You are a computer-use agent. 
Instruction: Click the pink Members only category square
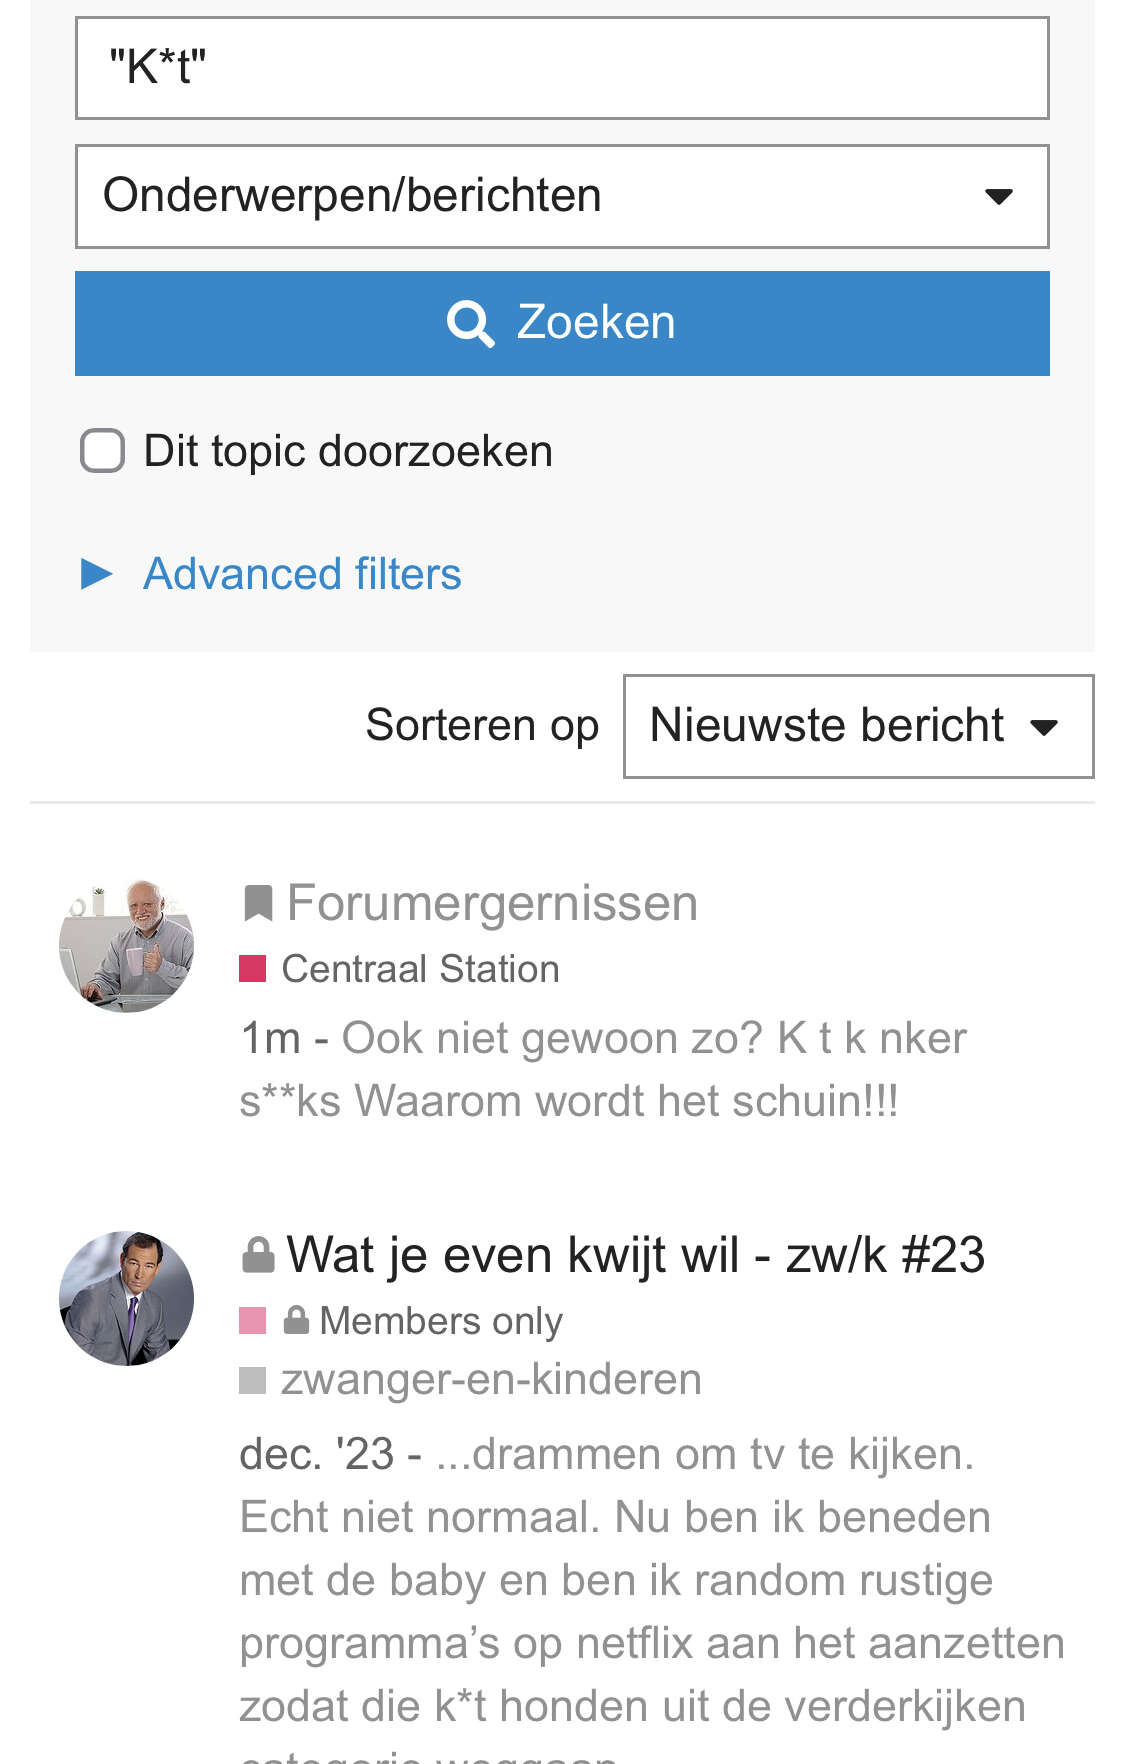point(253,1321)
